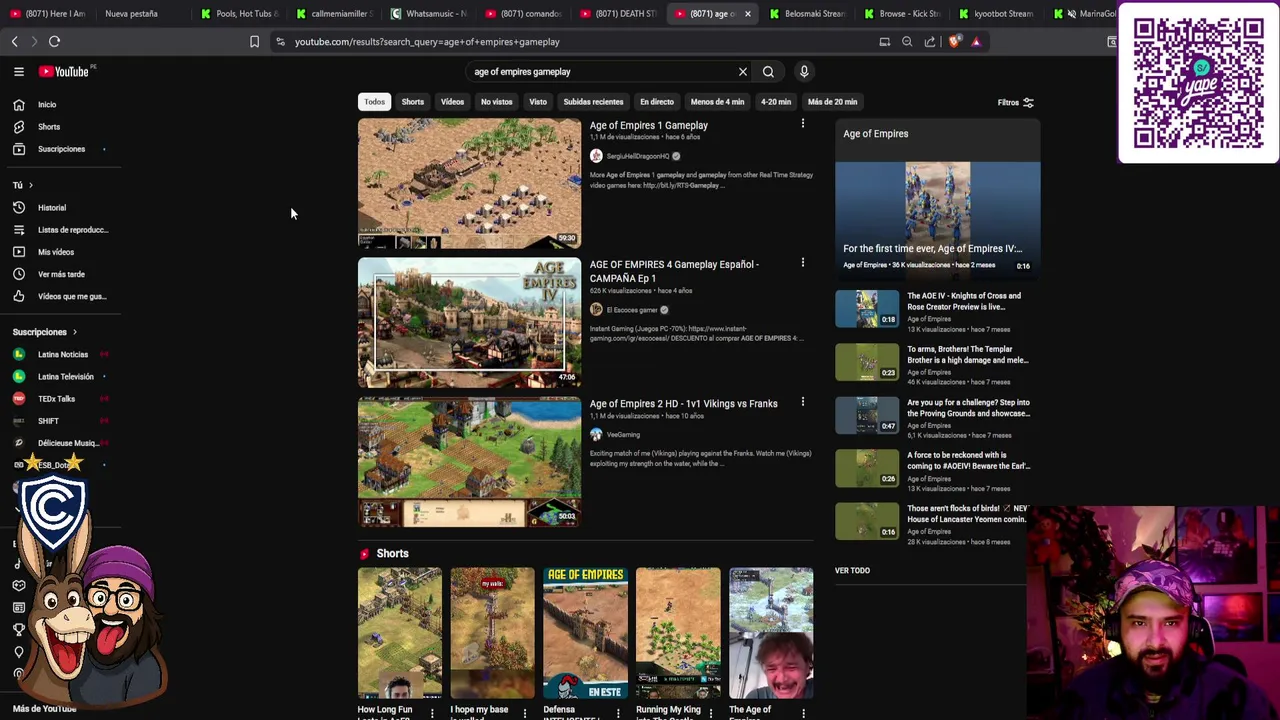Open options for How Long Fun short
Screen dimensions: 1280x720
click(432, 713)
